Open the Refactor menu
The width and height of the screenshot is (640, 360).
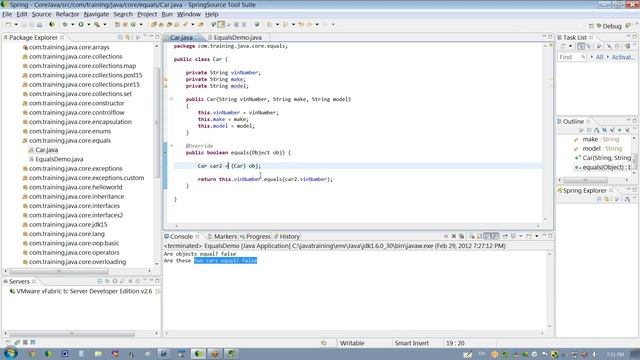pyautogui.click(x=67, y=14)
